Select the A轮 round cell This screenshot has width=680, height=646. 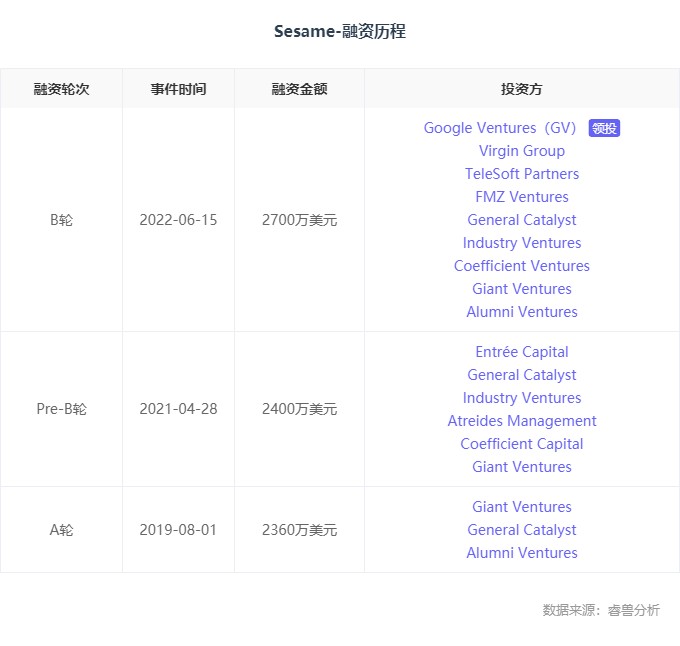point(61,529)
